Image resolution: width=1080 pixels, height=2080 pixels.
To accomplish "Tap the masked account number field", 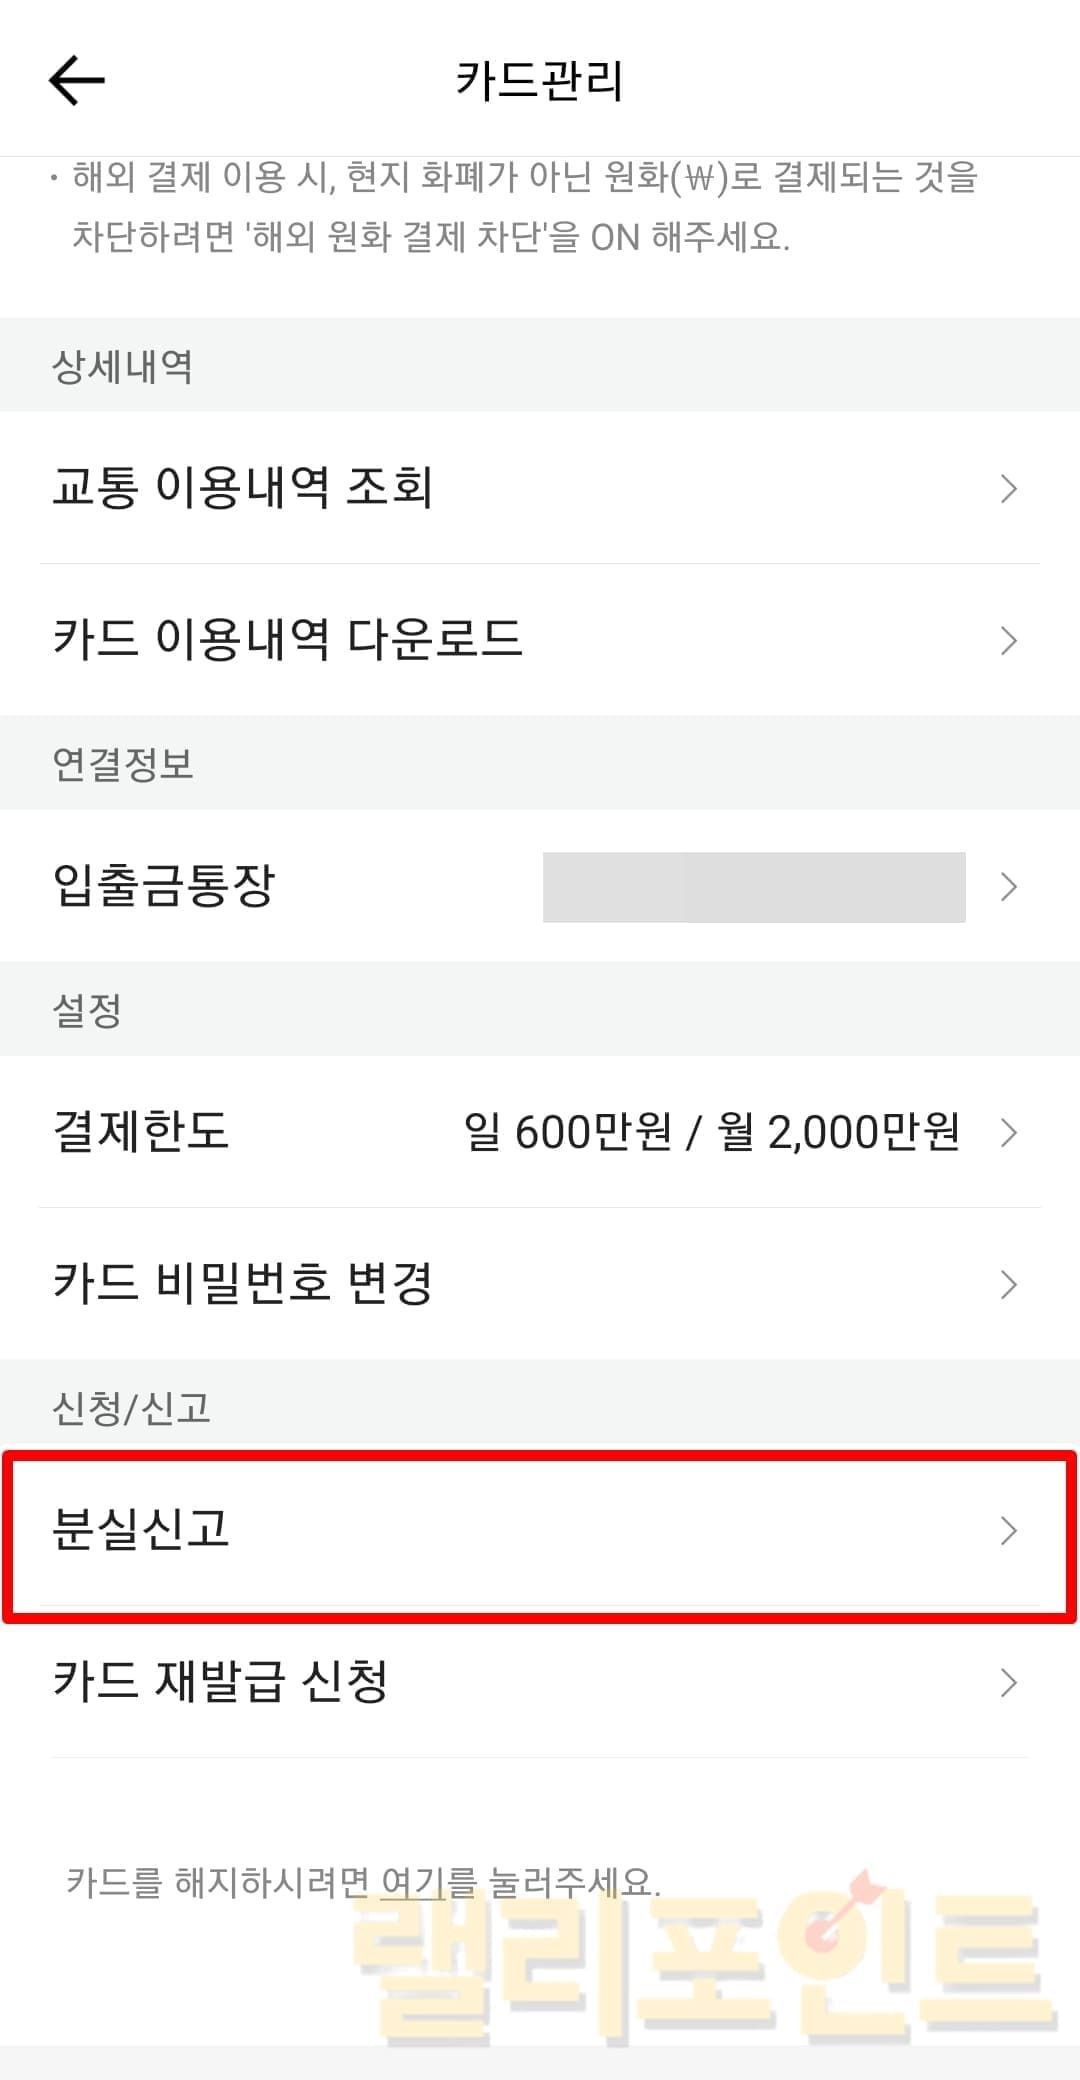I will (x=754, y=887).
